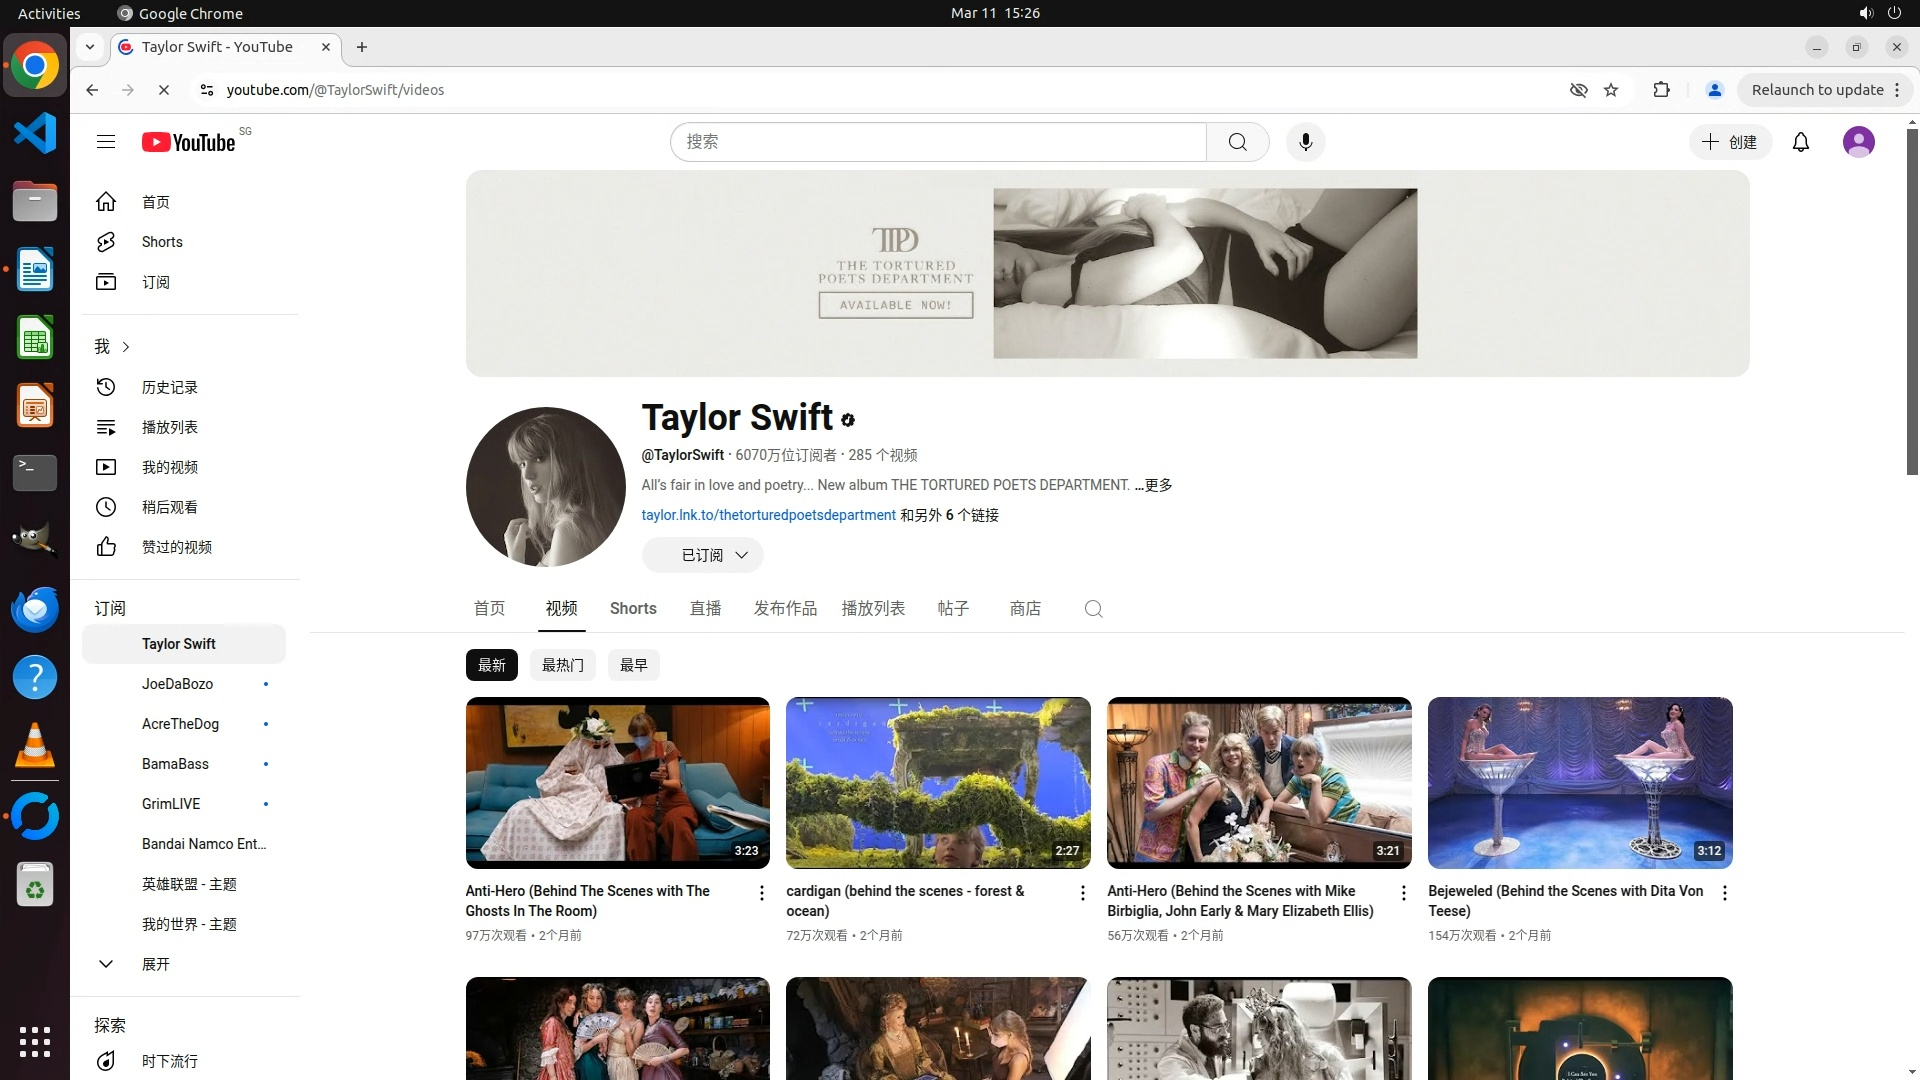
Task: Toggle the hamburger guide menu
Action: point(106,142)
